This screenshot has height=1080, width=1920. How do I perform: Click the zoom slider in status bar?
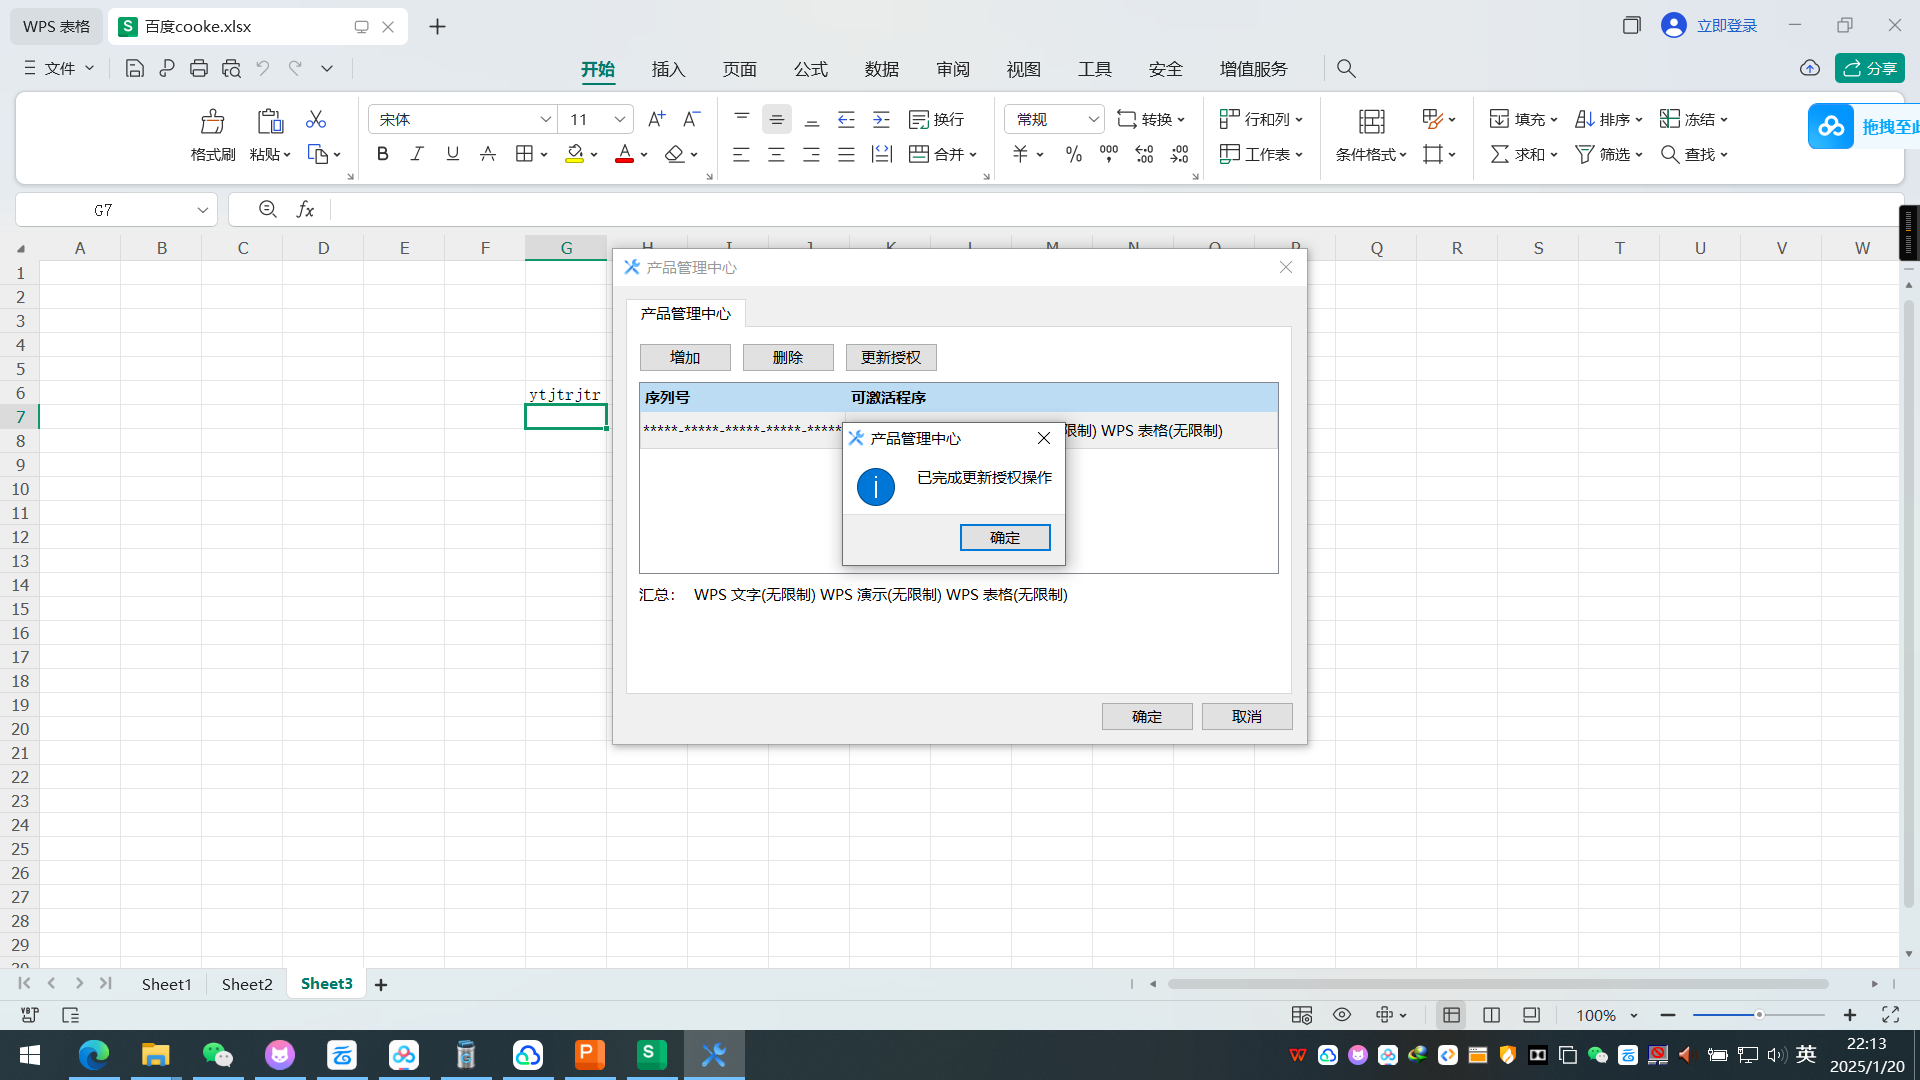pyautogui.click(x=1758, y=1015)
